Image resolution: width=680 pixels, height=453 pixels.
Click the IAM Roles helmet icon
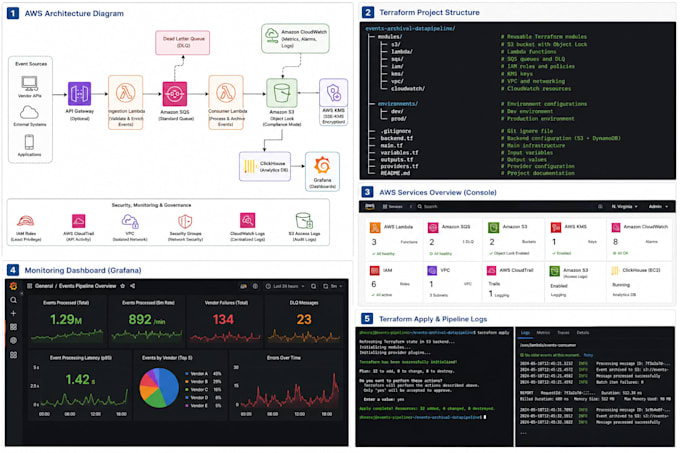[x=26, y=221]
